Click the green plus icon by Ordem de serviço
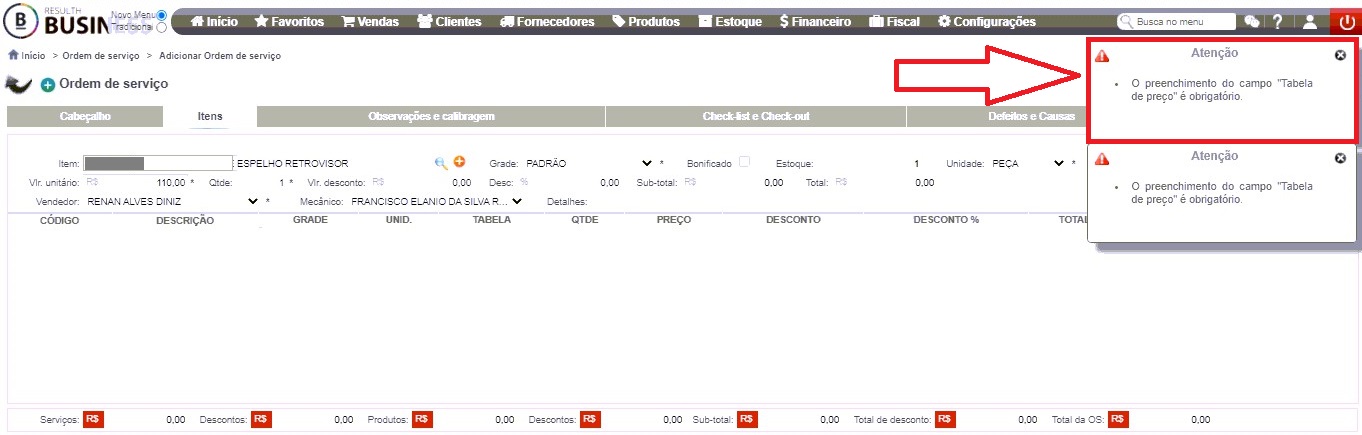The width and height of the screenshot is (1362, 435). click(48, 85)
